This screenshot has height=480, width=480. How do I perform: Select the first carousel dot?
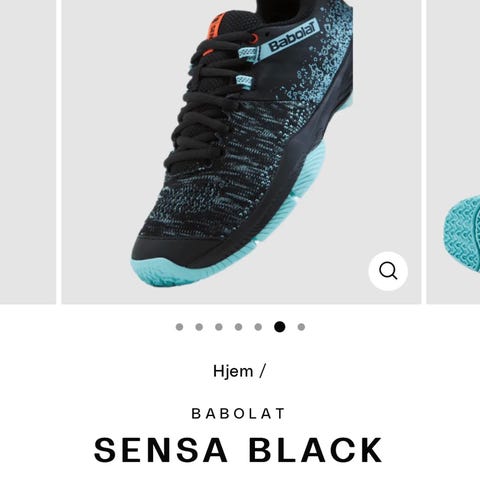(x=179, y=327)
